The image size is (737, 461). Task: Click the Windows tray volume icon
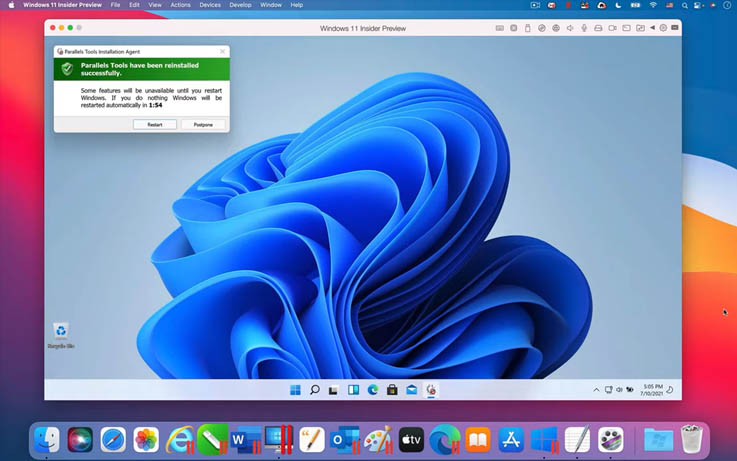(x=619, y=390)
